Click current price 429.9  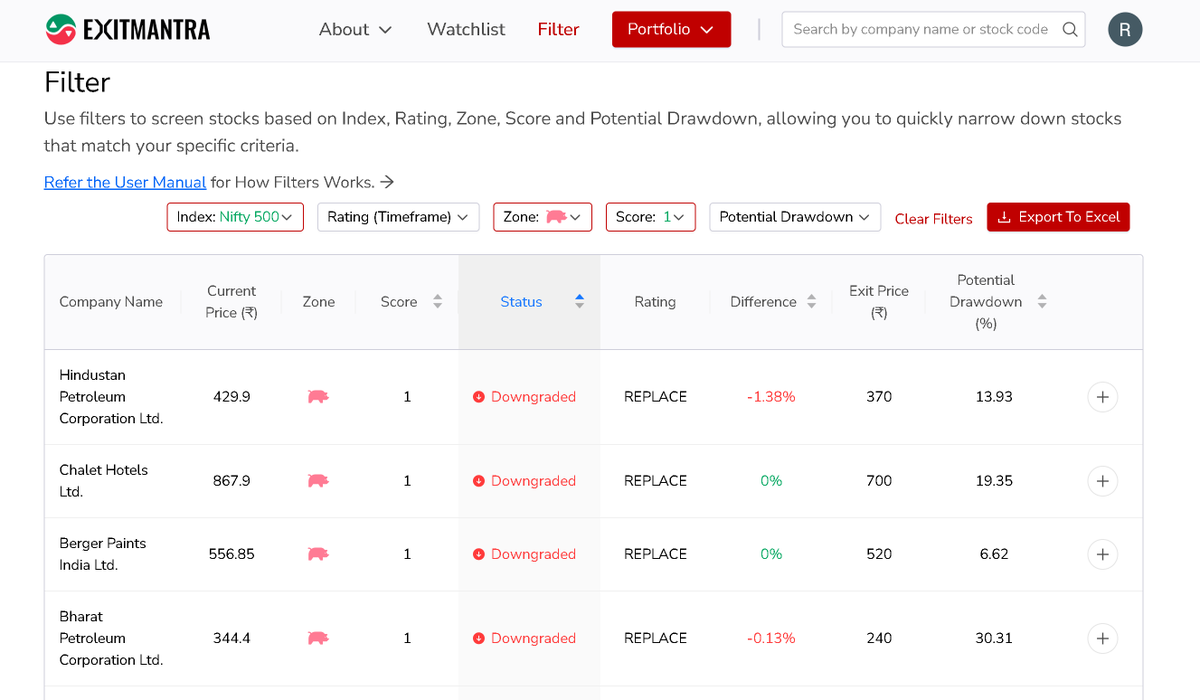click(232, 397)
